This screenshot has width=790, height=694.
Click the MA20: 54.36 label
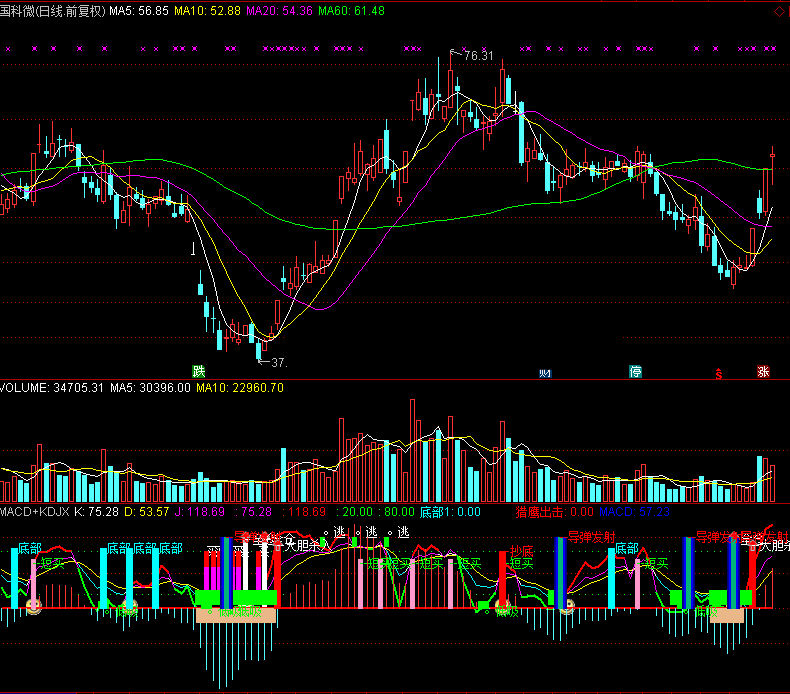[x=280, y=11]
